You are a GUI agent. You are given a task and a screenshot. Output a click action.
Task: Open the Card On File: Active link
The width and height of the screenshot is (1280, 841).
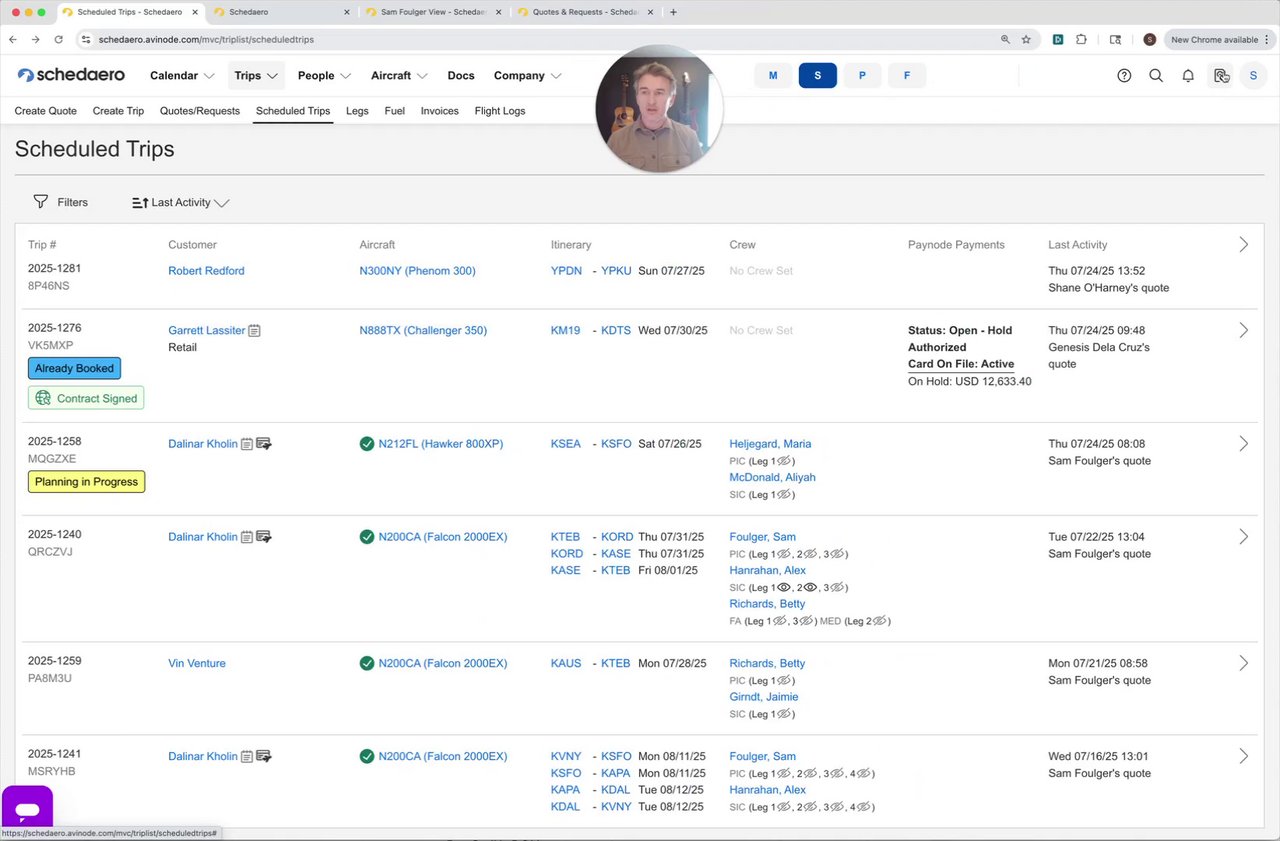click(x=961, y=364)
